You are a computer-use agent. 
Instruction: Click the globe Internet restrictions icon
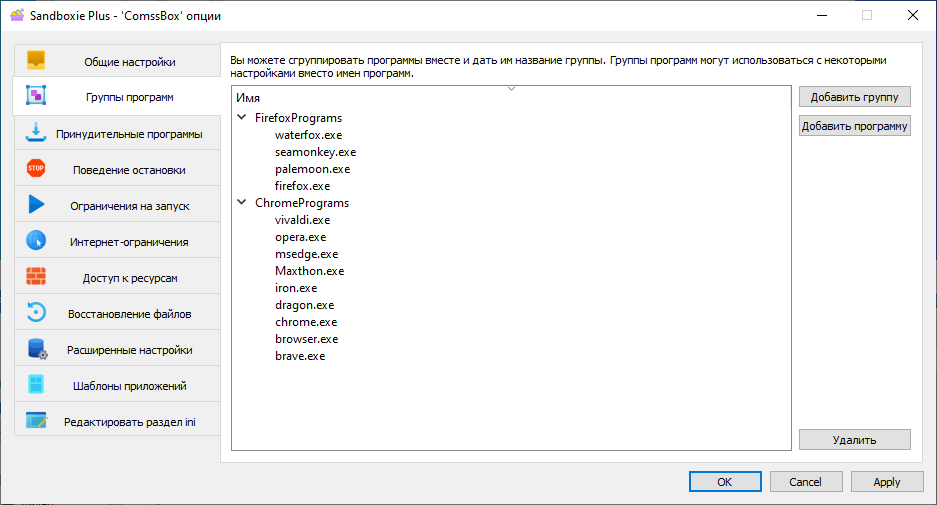(36, 240)
